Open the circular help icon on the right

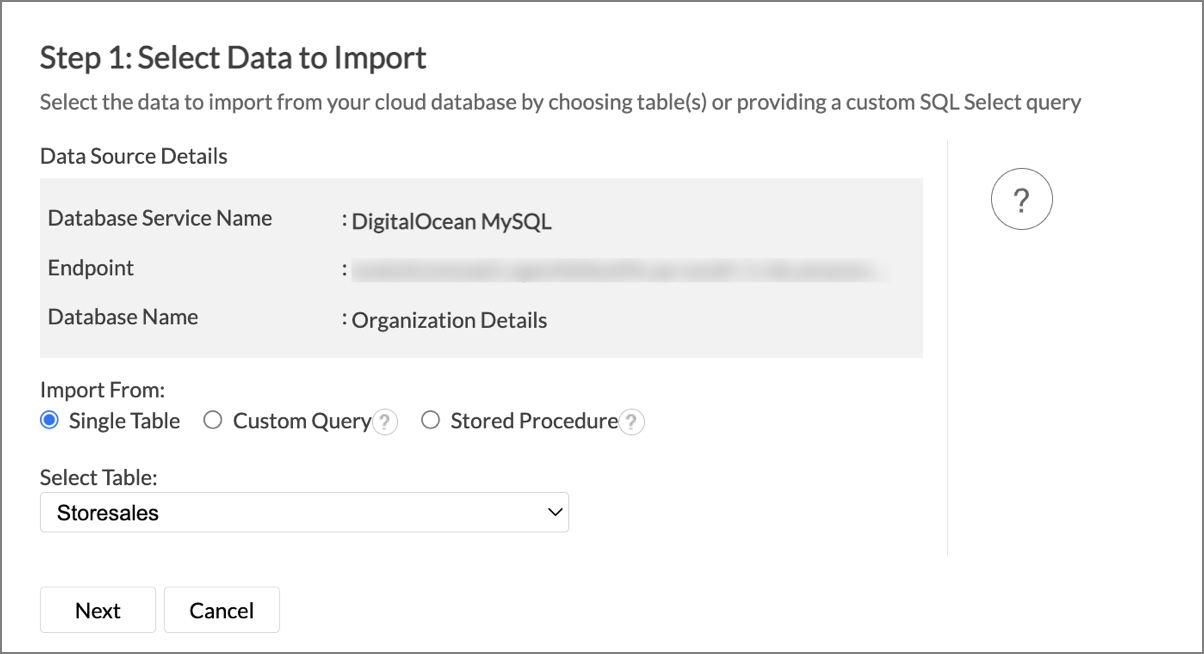click(x=1021, y=198)
